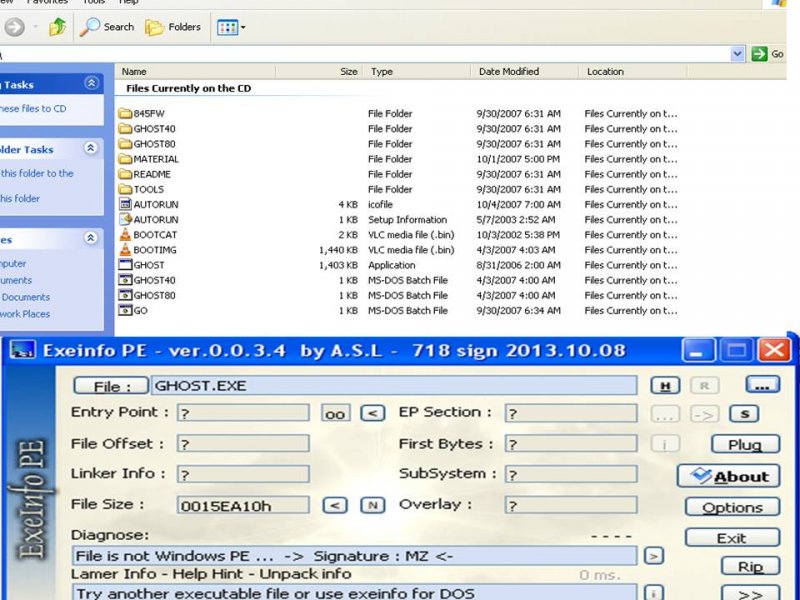Screen dimensions: 800x600
Task: Click the EP Section value field
Action: tap(571, 413)
